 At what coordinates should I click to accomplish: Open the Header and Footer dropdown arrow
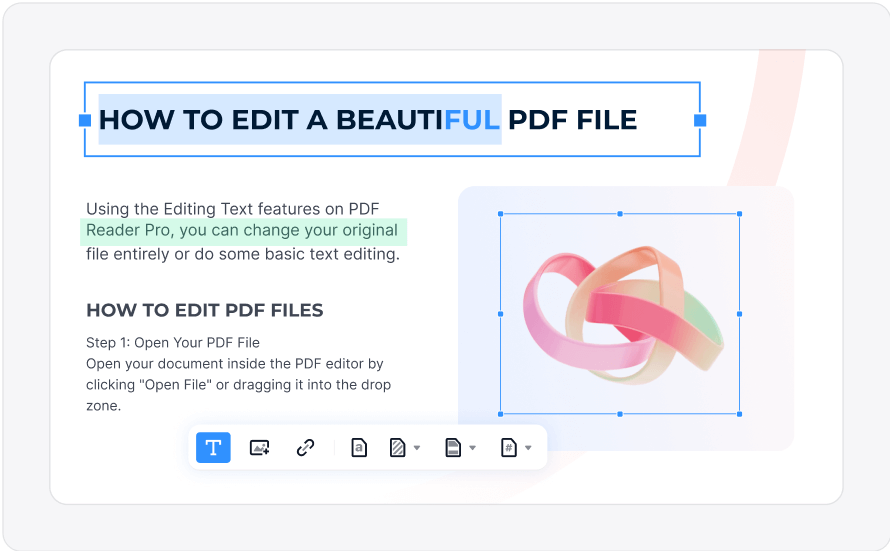(x=473, y=448)
